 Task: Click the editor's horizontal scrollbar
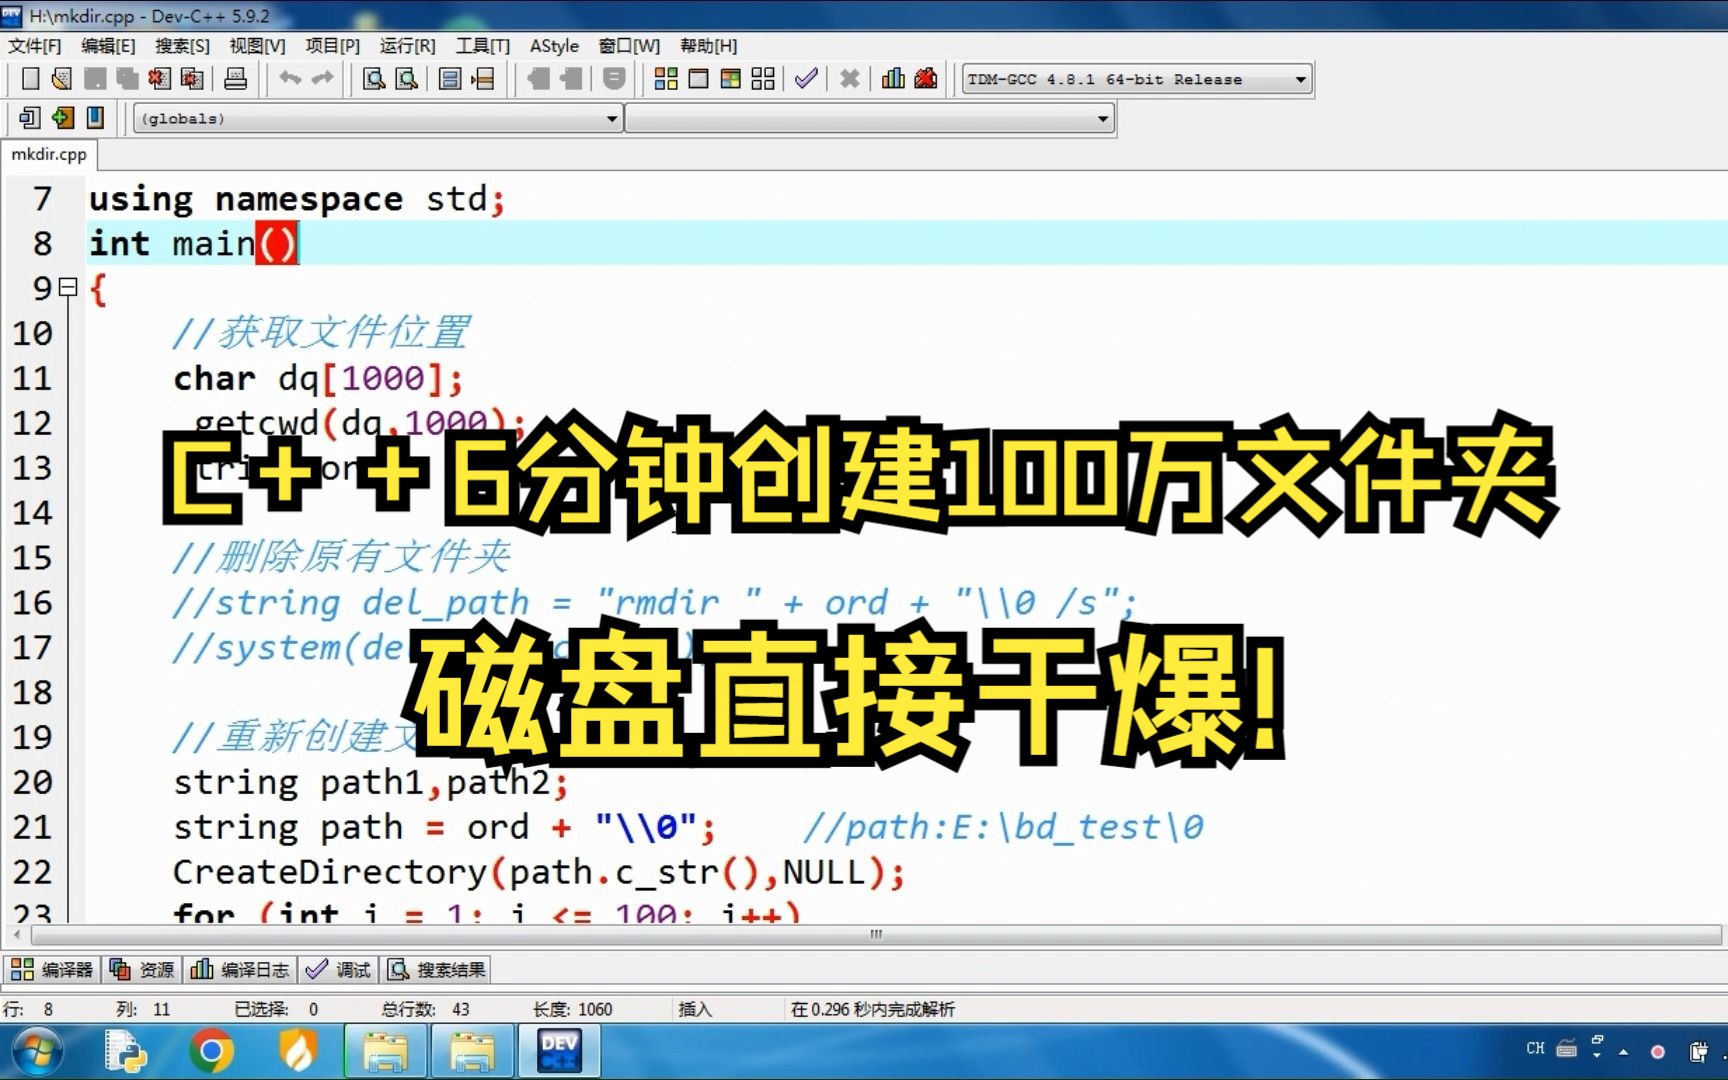875,934
